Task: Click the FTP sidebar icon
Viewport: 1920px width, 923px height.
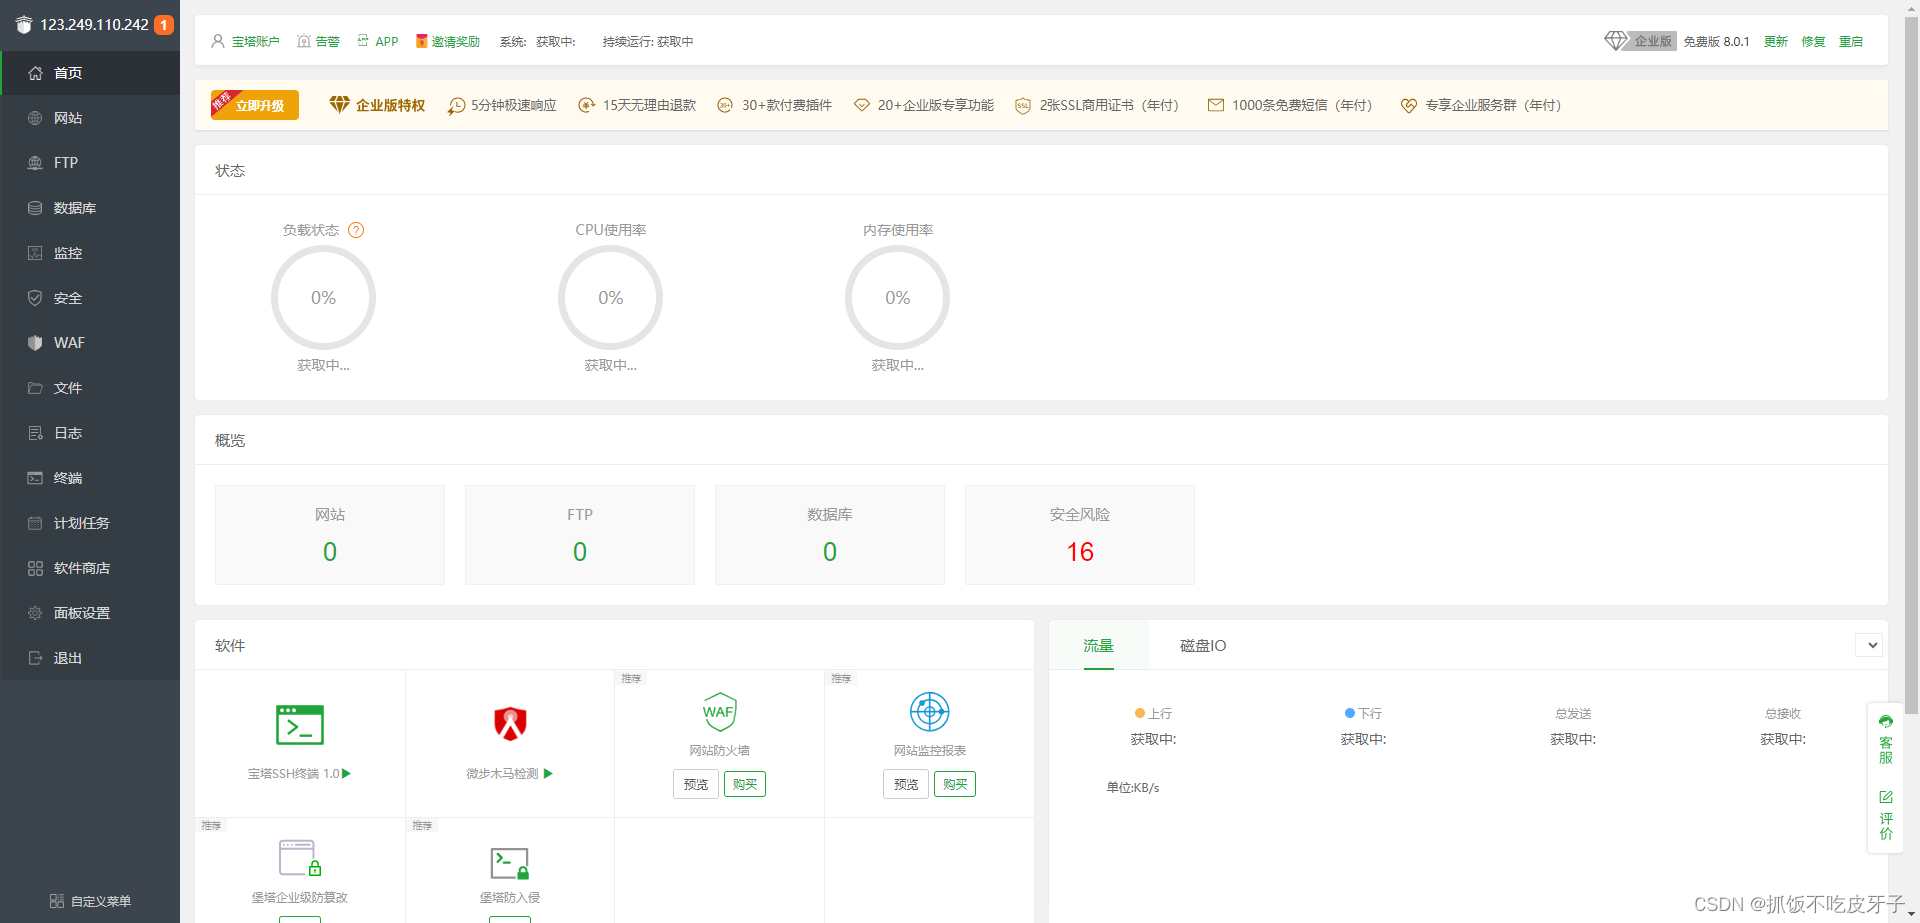Action: 35,163
